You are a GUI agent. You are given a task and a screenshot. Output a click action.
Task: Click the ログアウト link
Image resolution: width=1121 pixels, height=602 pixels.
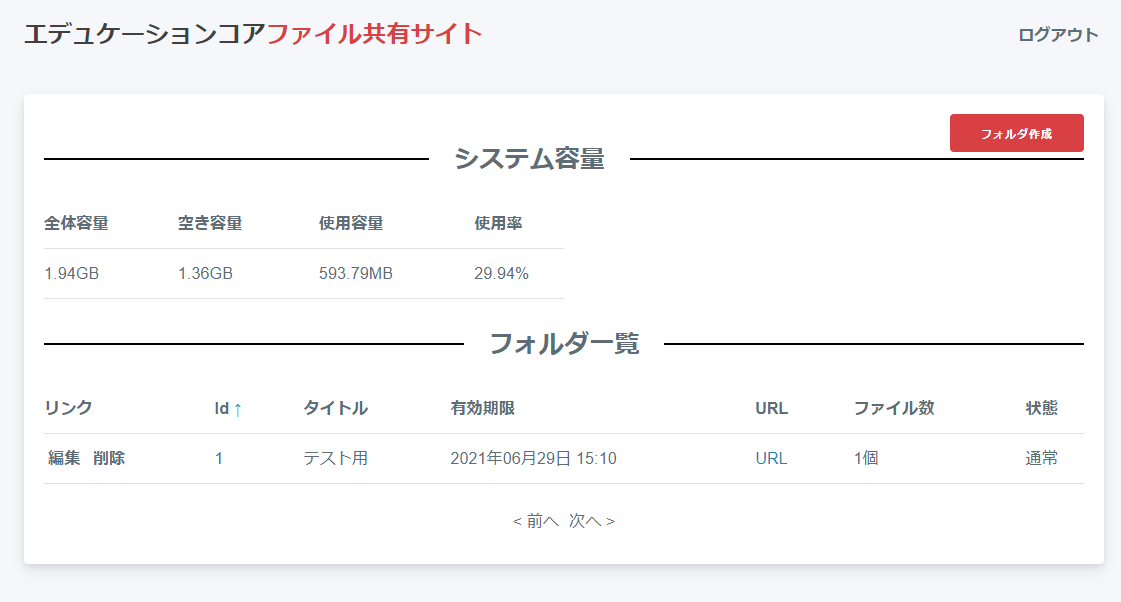tap(1057, 35)
